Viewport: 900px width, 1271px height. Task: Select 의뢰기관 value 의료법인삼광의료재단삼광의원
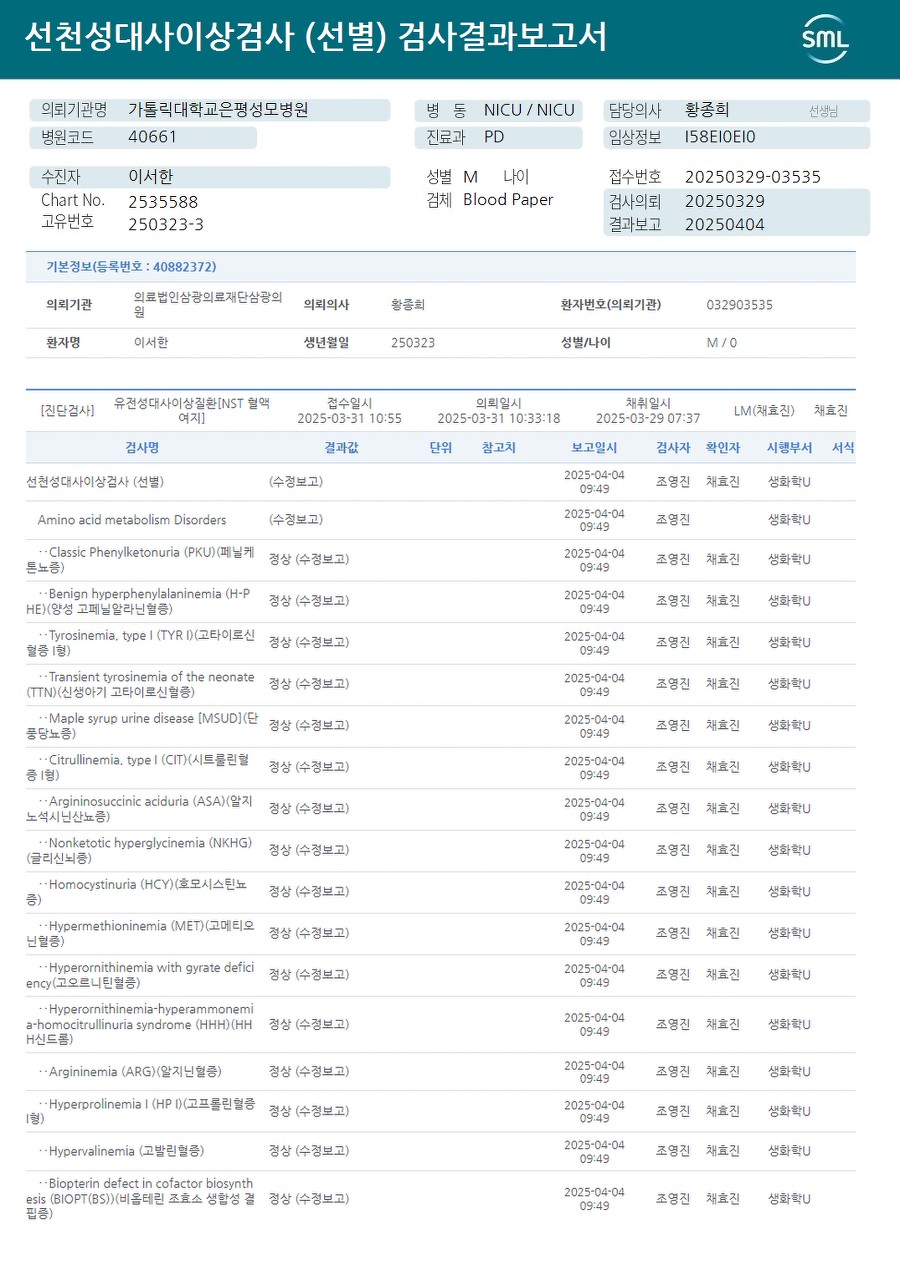coord(208,304)
